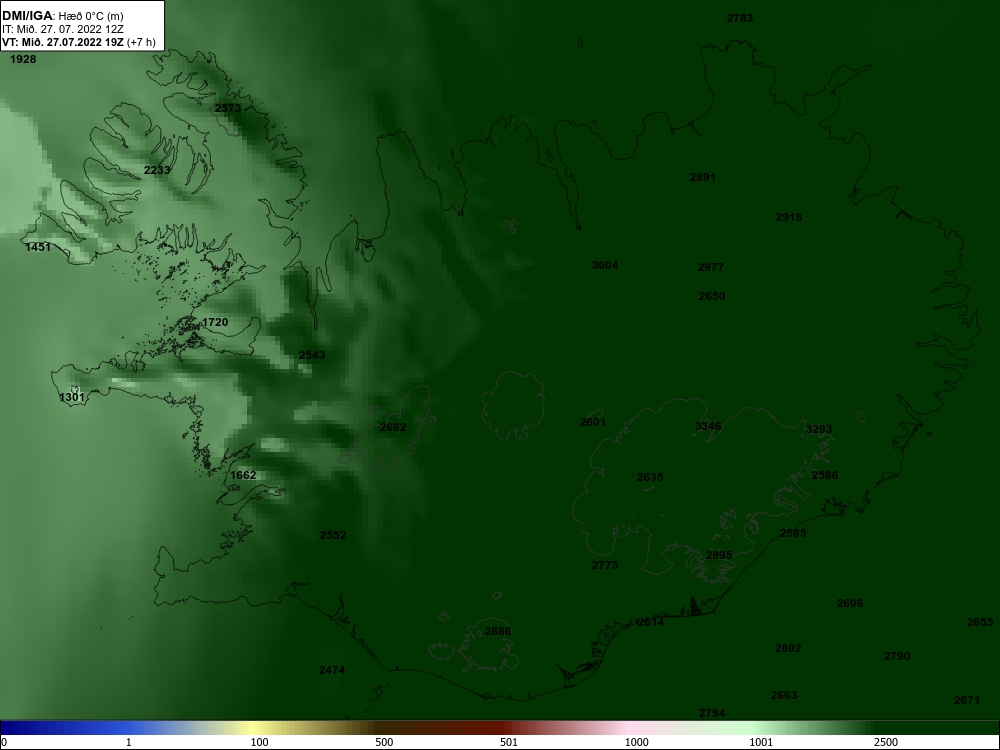Image resolution: width=1000 pixels, height=750 pixels.
Task: Click the map value 2650
Action: coord(712,295)
